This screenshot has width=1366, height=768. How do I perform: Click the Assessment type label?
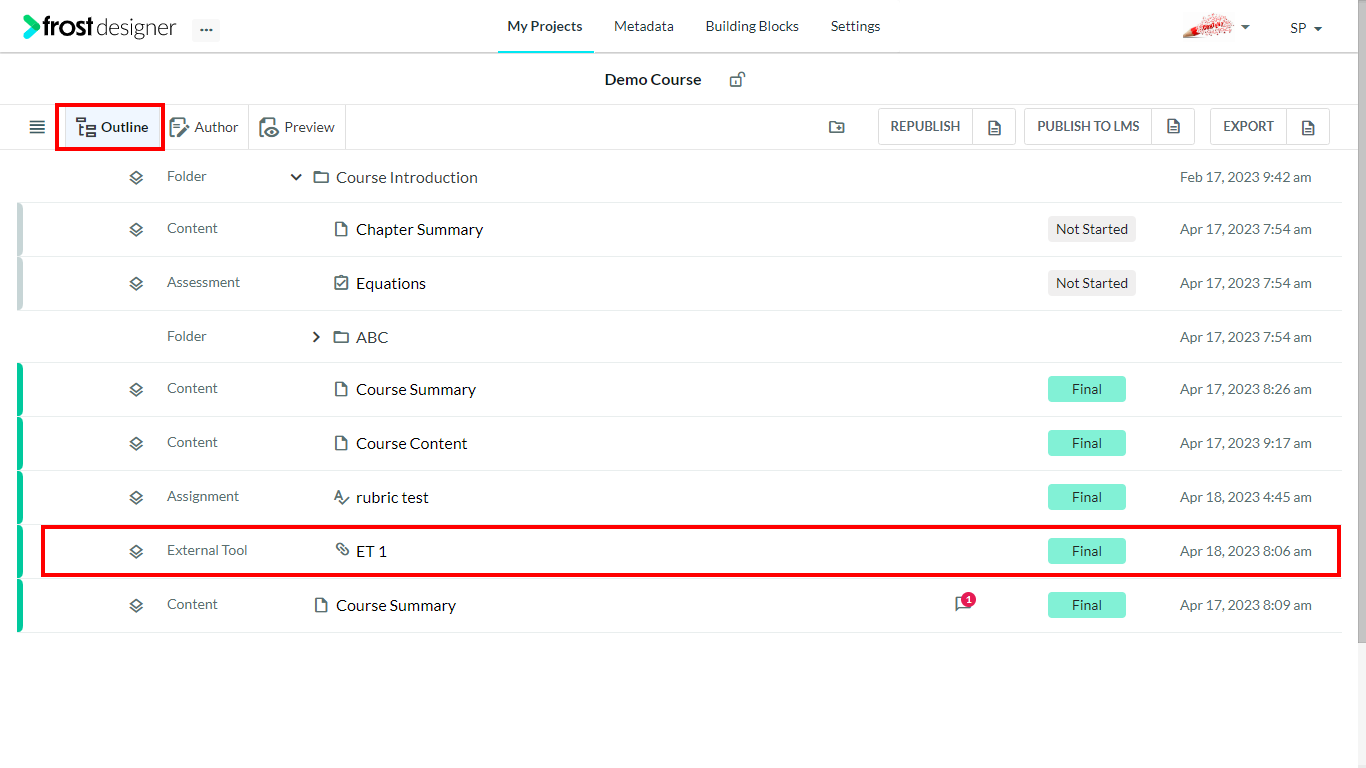click(203, 282)
